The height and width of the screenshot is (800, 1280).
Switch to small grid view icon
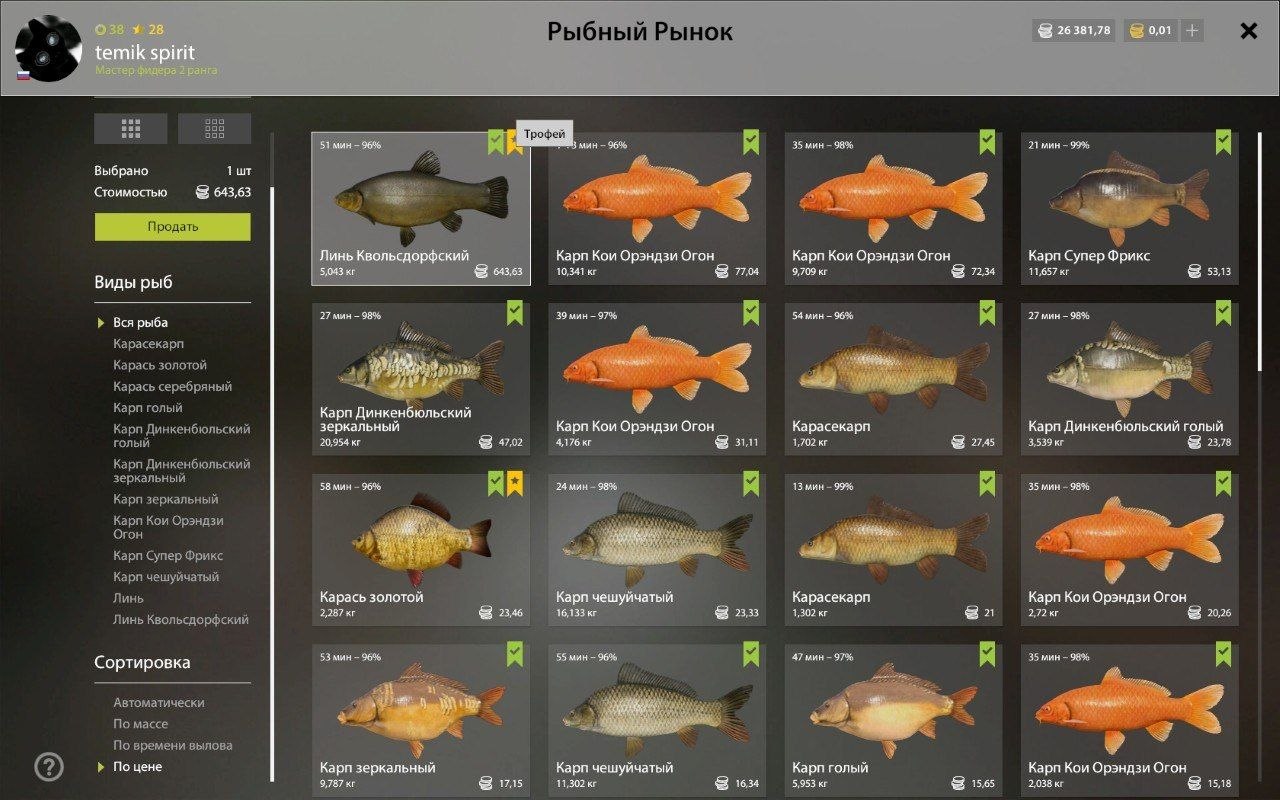coord(214,129)
